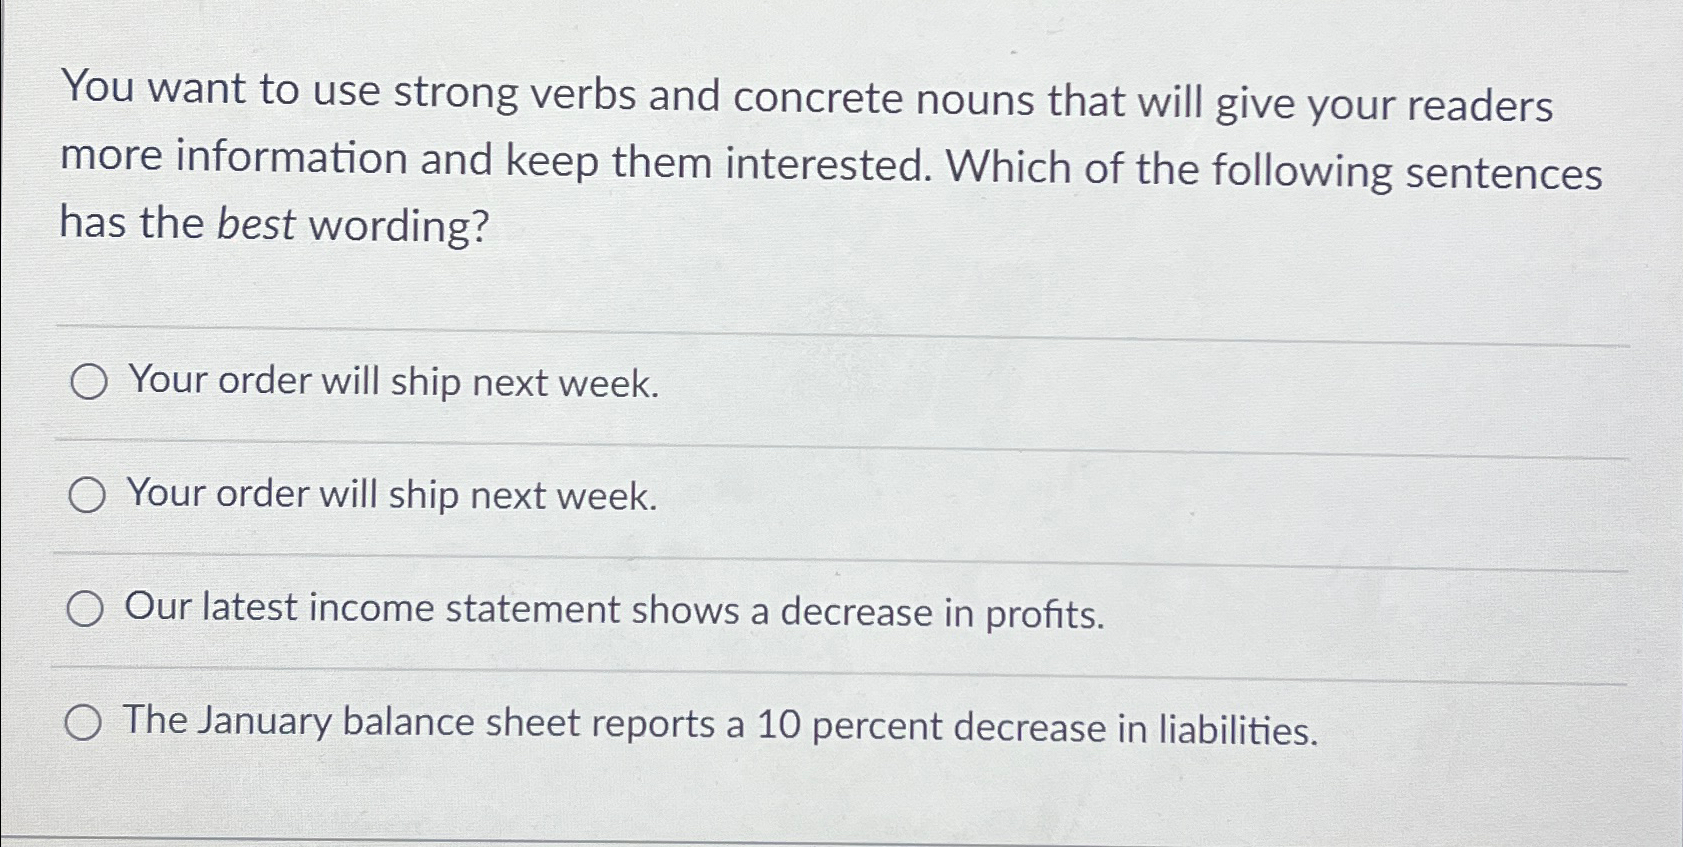Select the 'Our latest income statement' radio button
This screenshot has height=847, width=1683.
(x=88, y=609)
